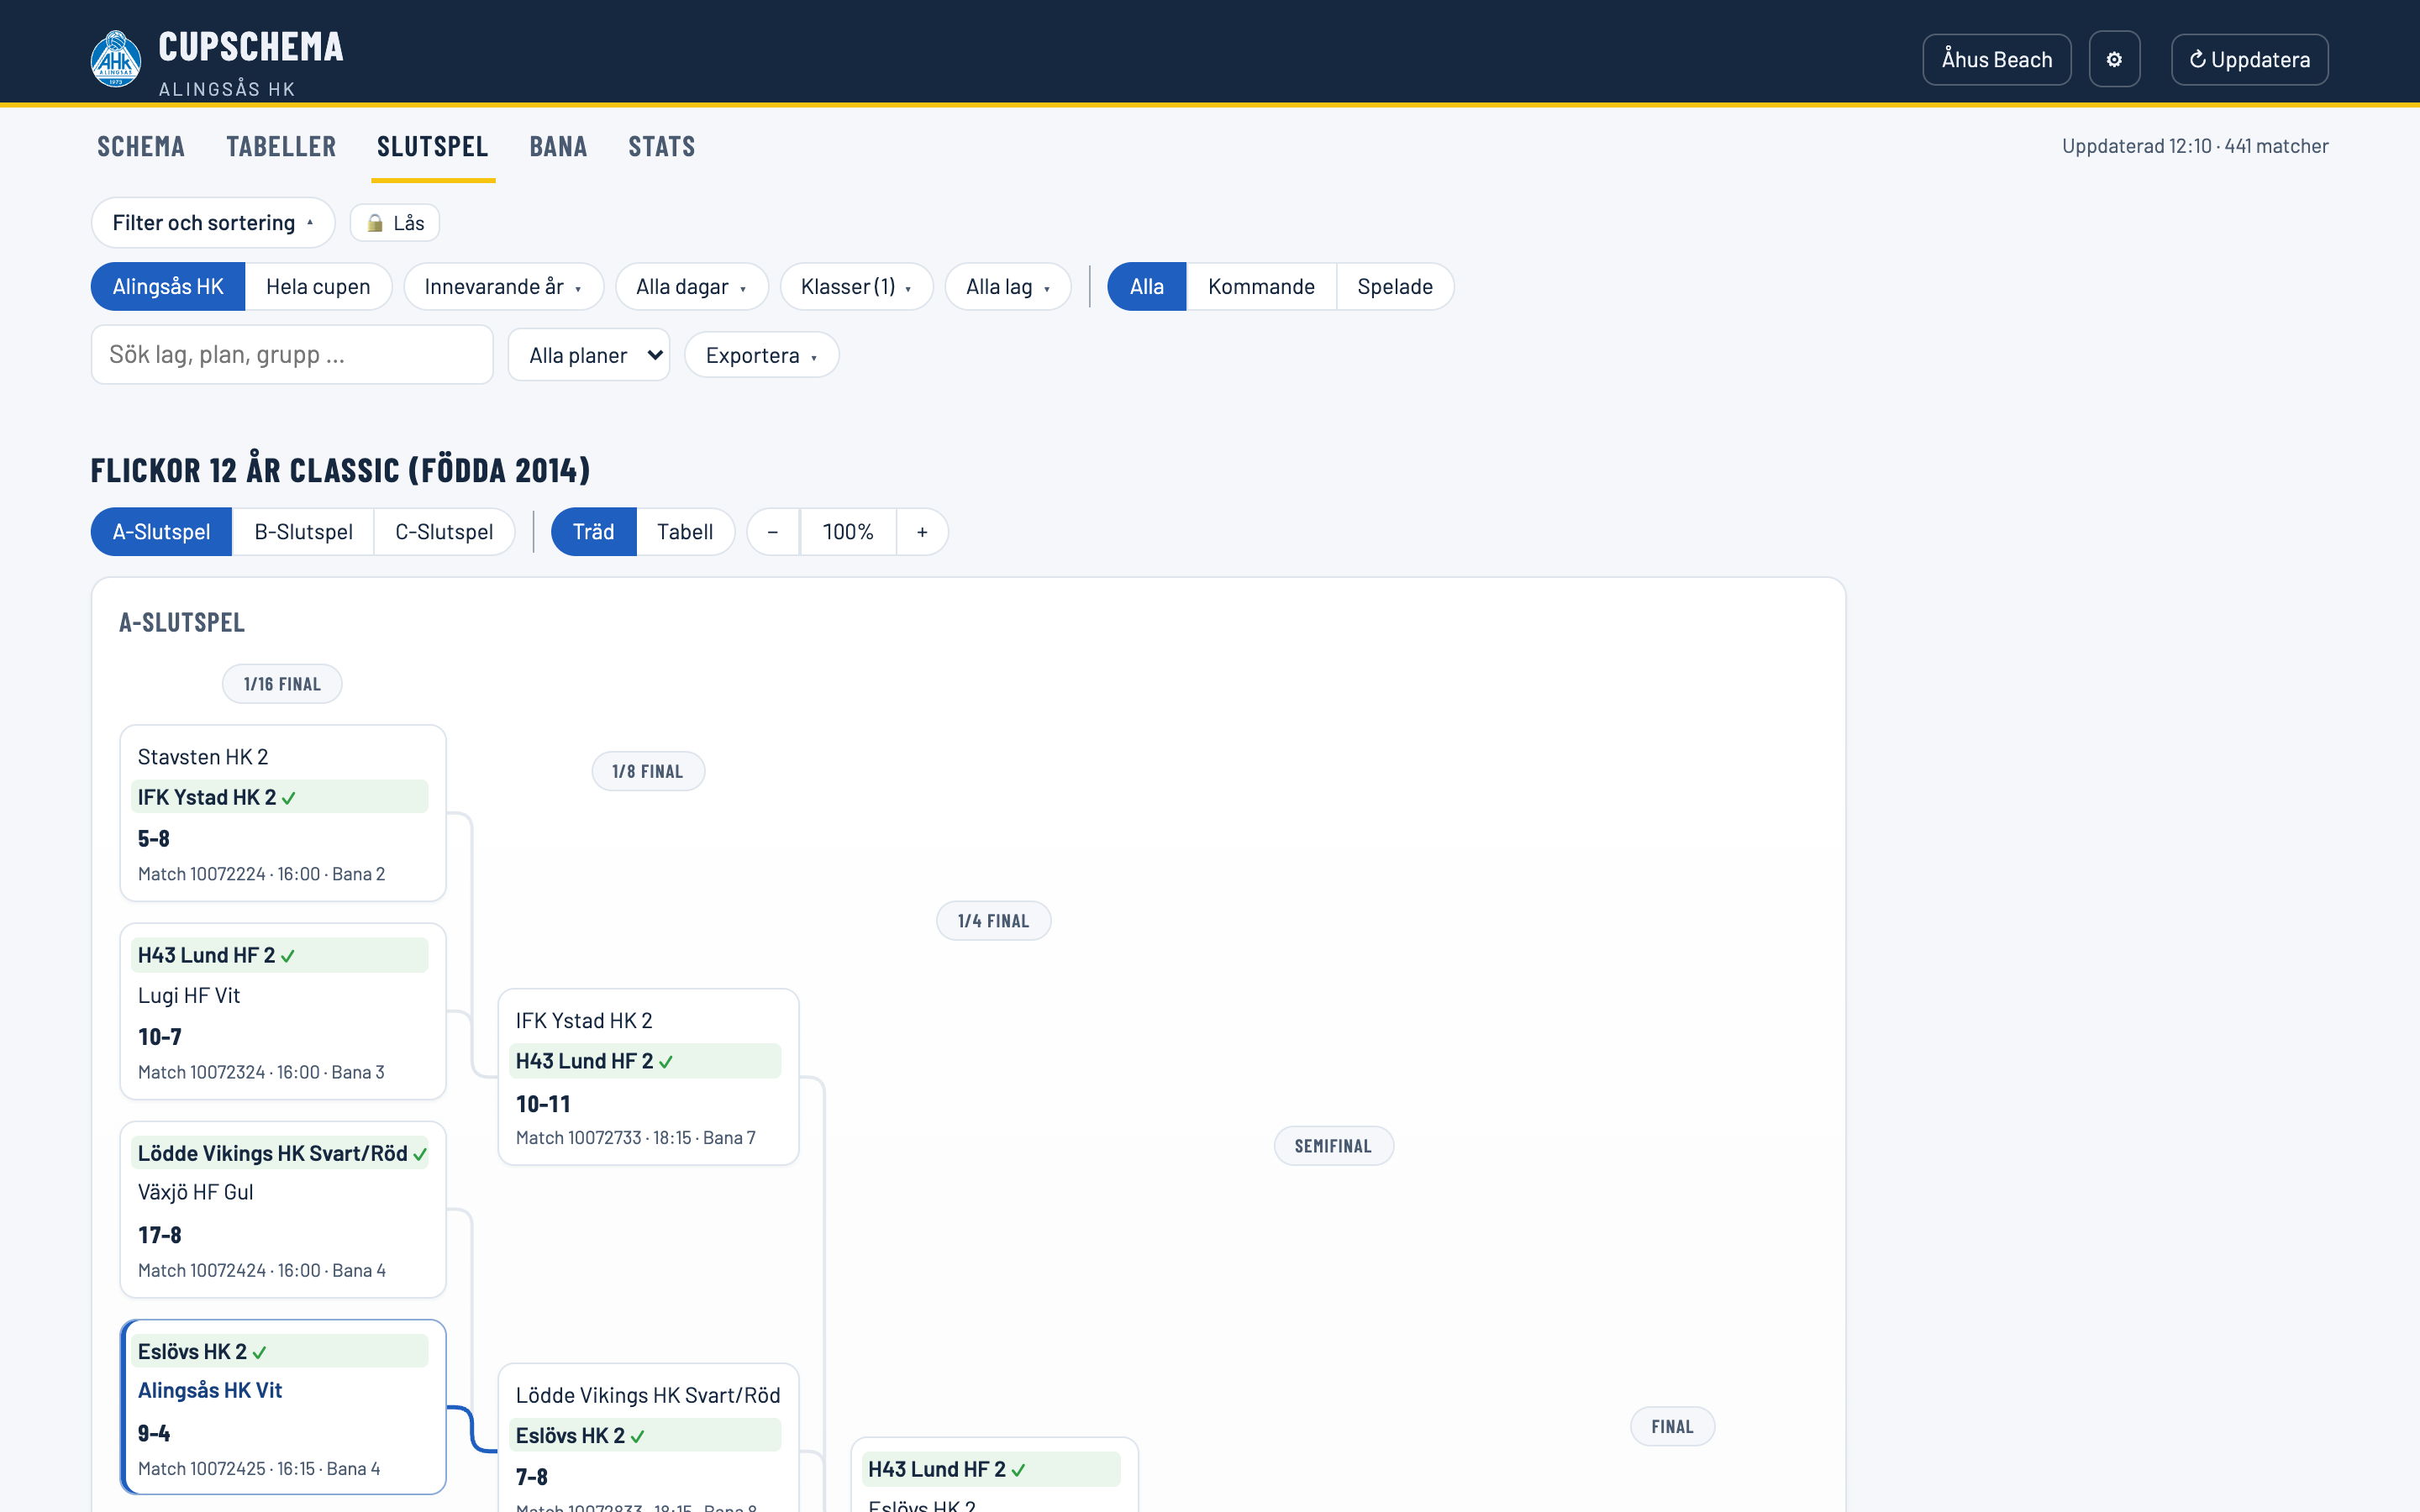Show only Spelade matches
This screenshot has width=2420, height=1512.
point(1395,287)
